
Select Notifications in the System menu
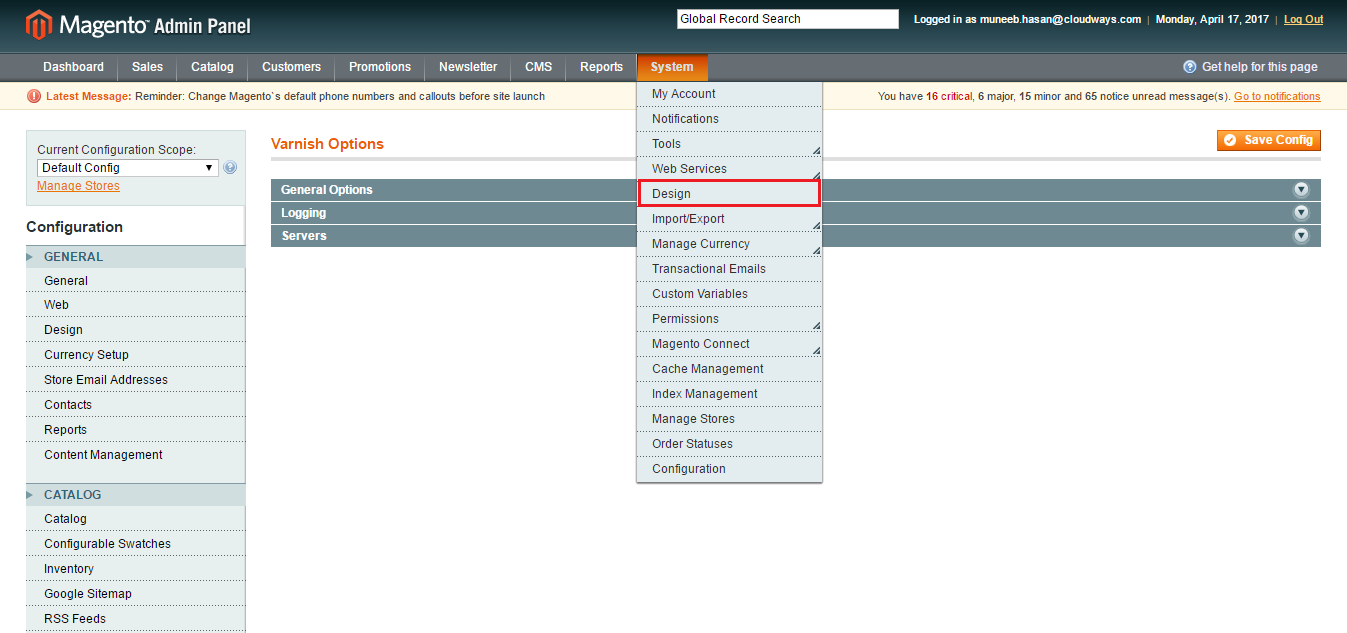pyautogui.click(x=729, y=119)
